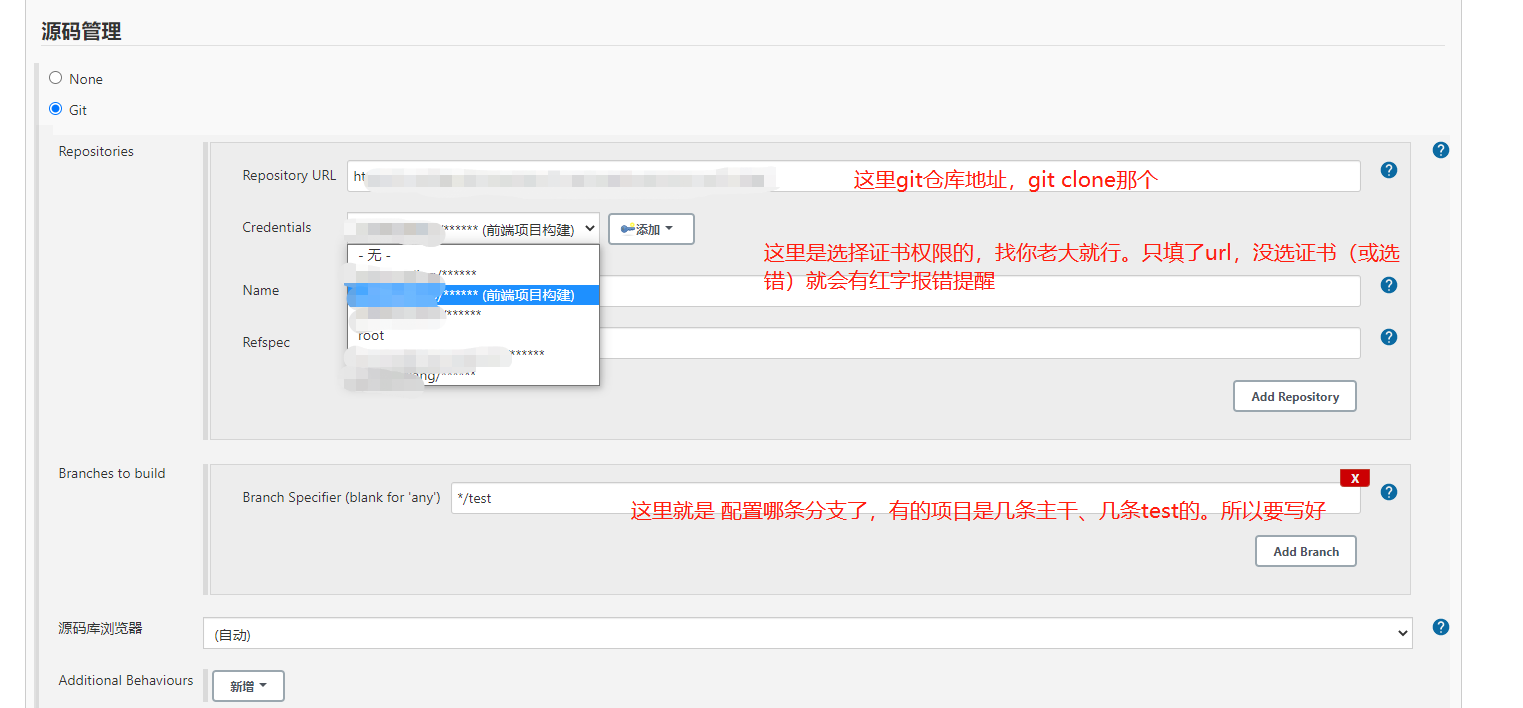
Task: Click the Branch Specifier field containing */test
Action: [x=905, y=498]
